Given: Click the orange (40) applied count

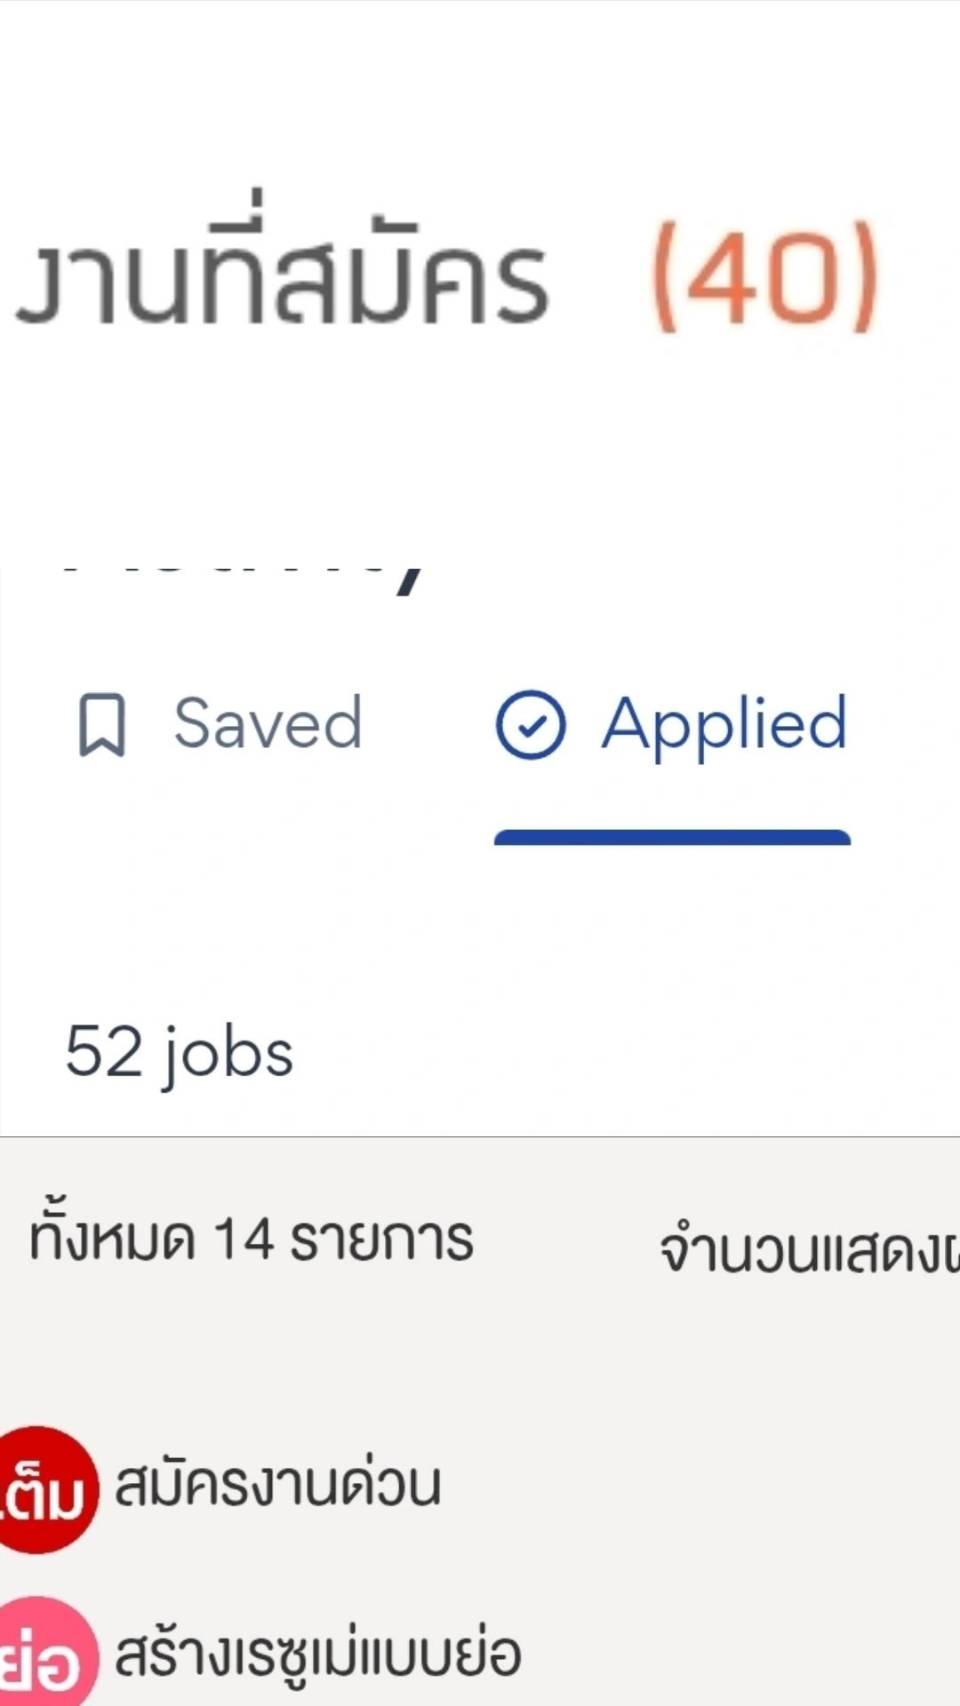Looking at the screenshot, I should [765, 276].
